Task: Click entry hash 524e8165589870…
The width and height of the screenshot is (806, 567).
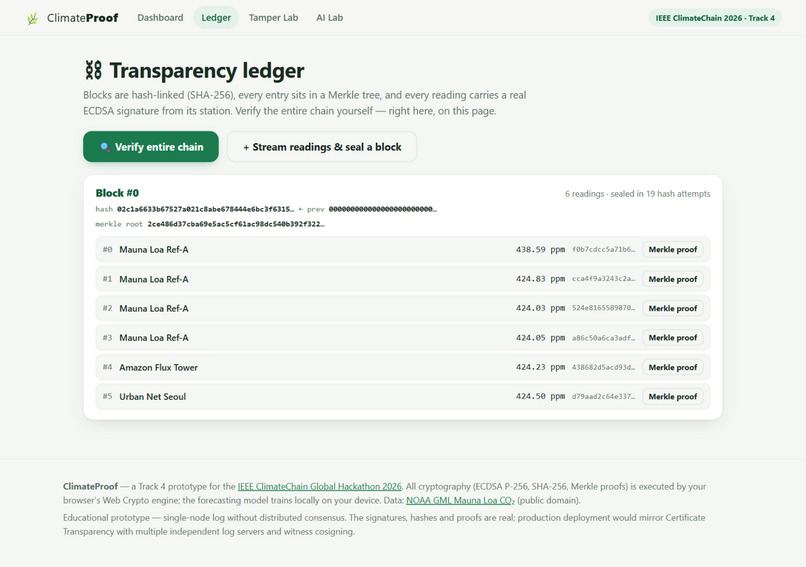Action: 603,308
